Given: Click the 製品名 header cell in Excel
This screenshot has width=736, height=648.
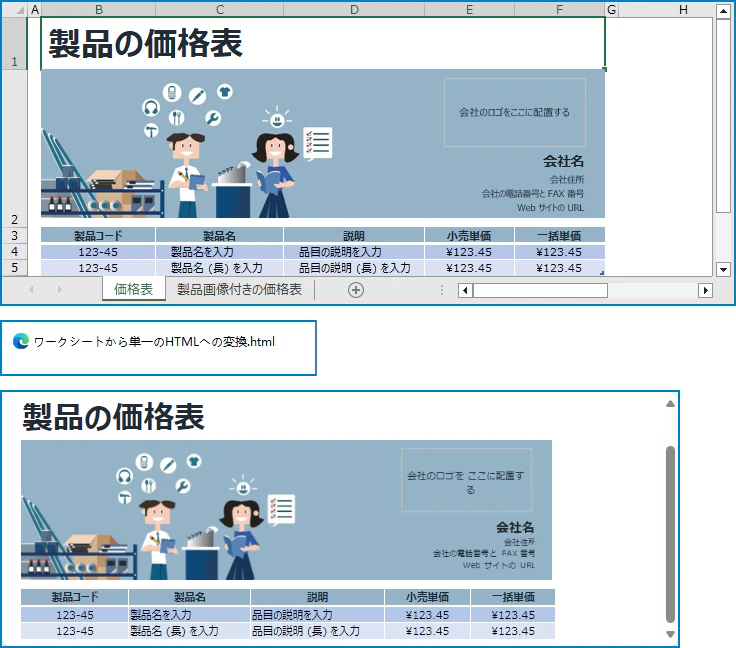Looking at the screenshot, I should tap(219, 235).
